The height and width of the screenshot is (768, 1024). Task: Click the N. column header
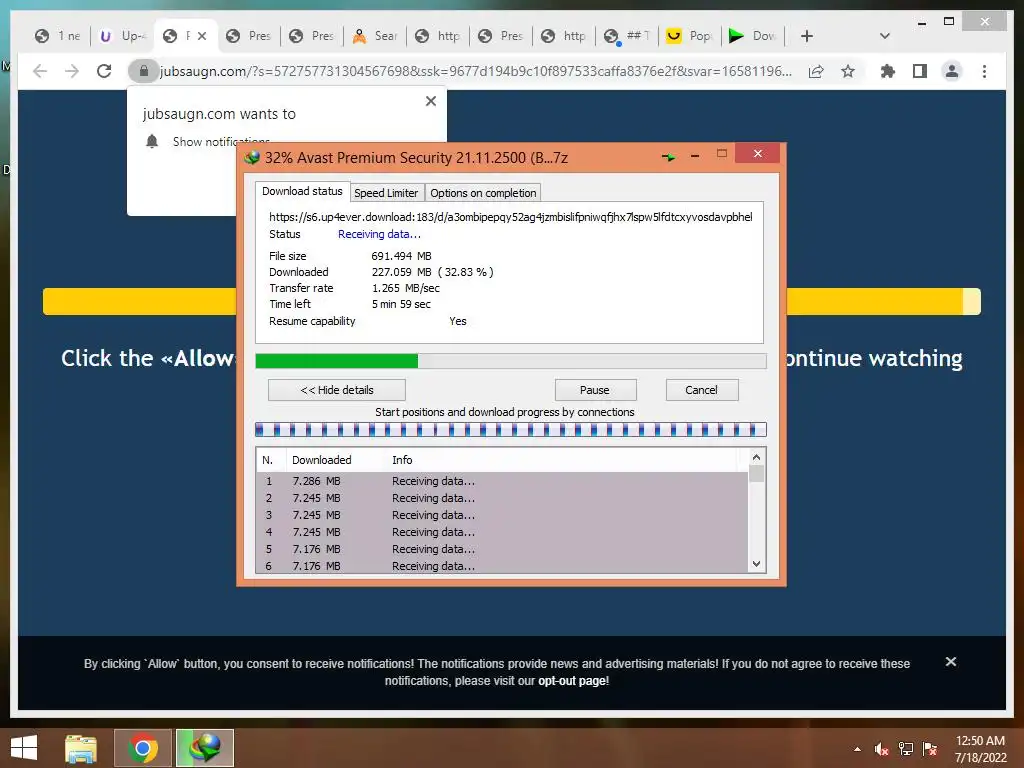(268, 460)
